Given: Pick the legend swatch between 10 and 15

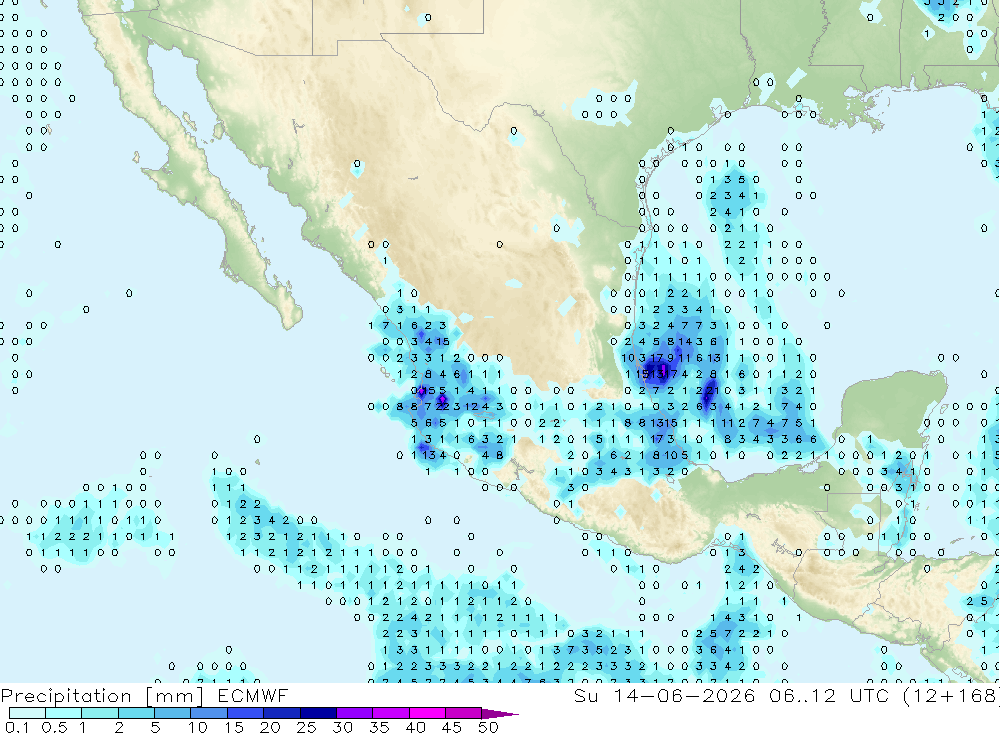Looking at the screenshot, I should click(209, 713).
